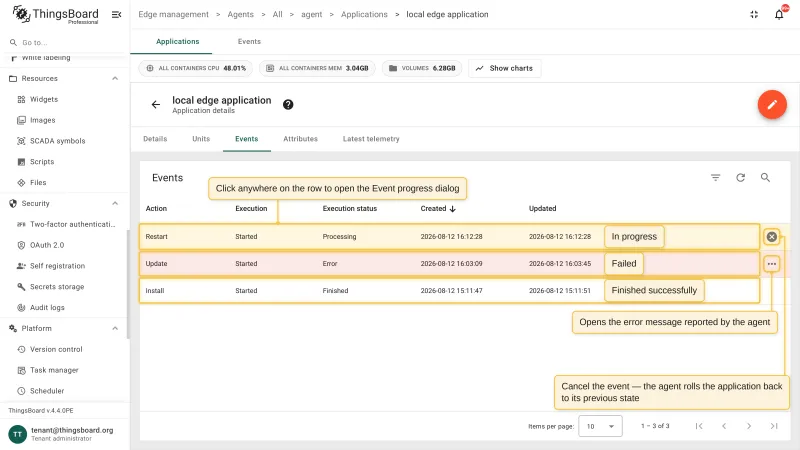Click the Execution status column header
Image resolution: width=800 pixels, height=450 pixels.
tap(349, 209)
